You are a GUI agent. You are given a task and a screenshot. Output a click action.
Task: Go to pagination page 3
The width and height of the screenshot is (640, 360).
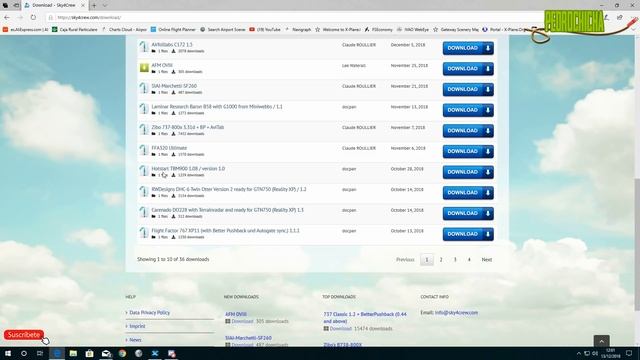coord(455,260)
